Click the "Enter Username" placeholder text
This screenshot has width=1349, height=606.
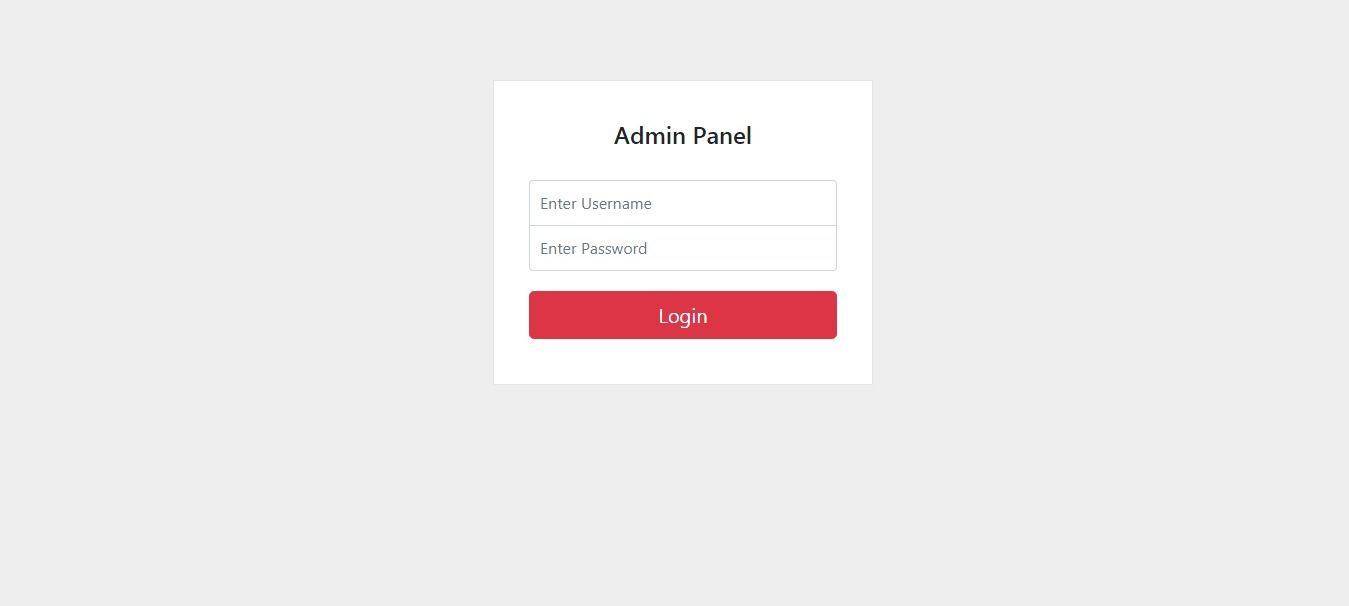pyautogui.click(x=596, y=204)
